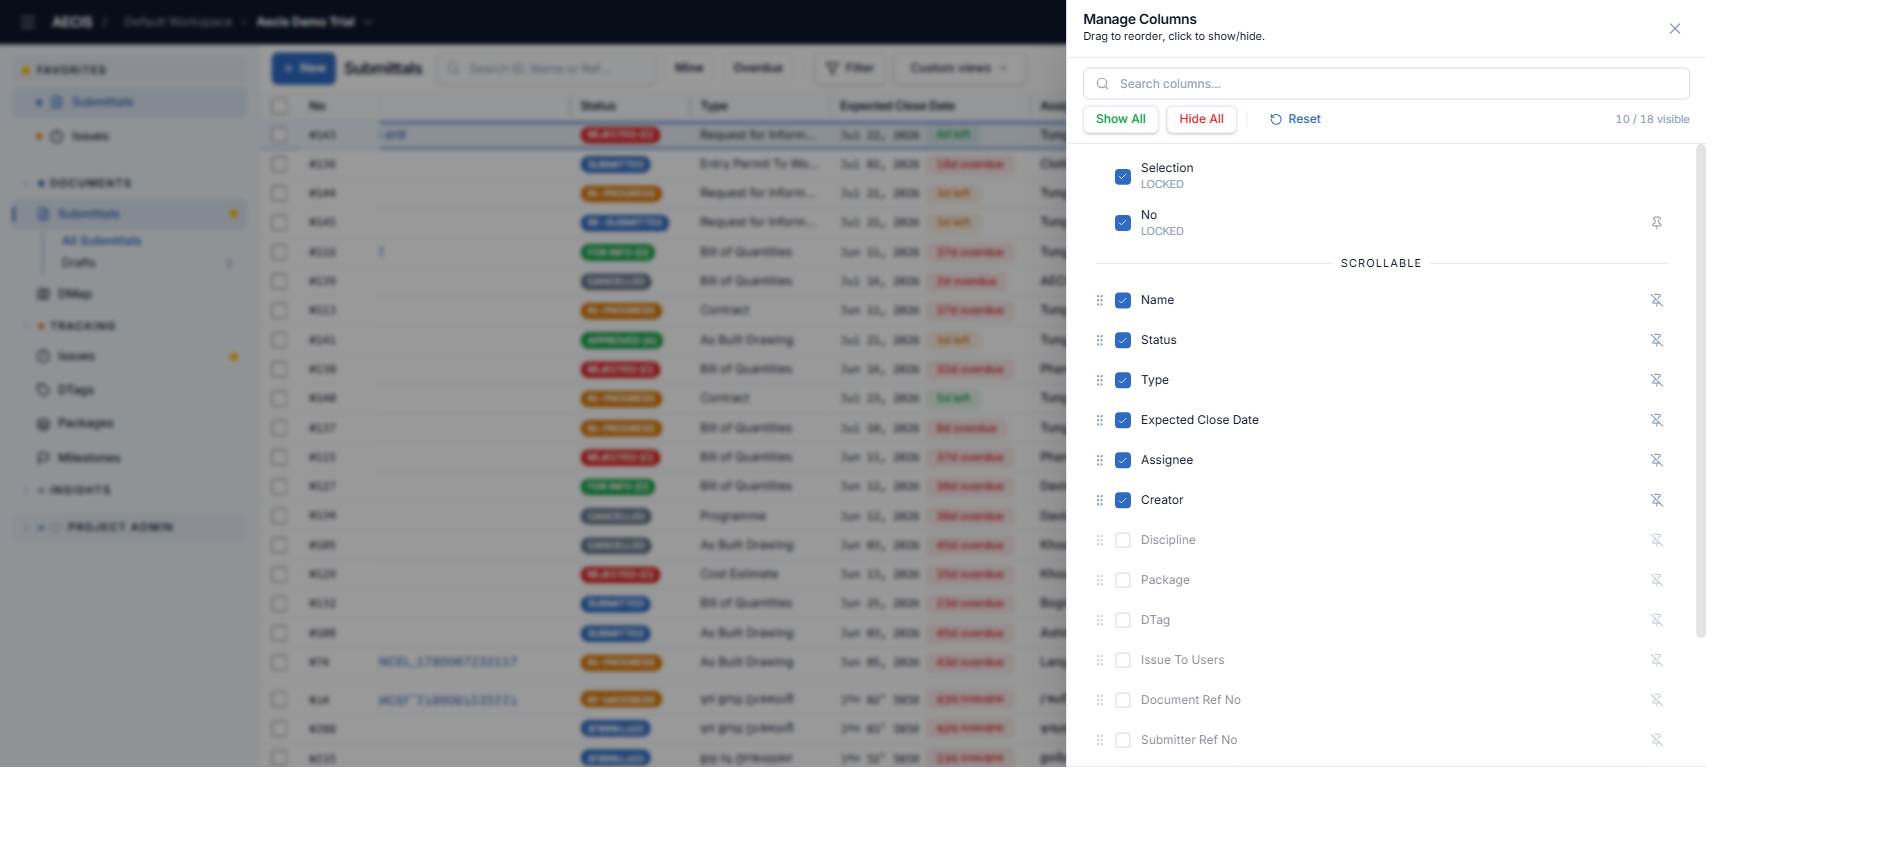1896x852 pixels.
Task: Pin the Type column
Action: (1656, 380)
